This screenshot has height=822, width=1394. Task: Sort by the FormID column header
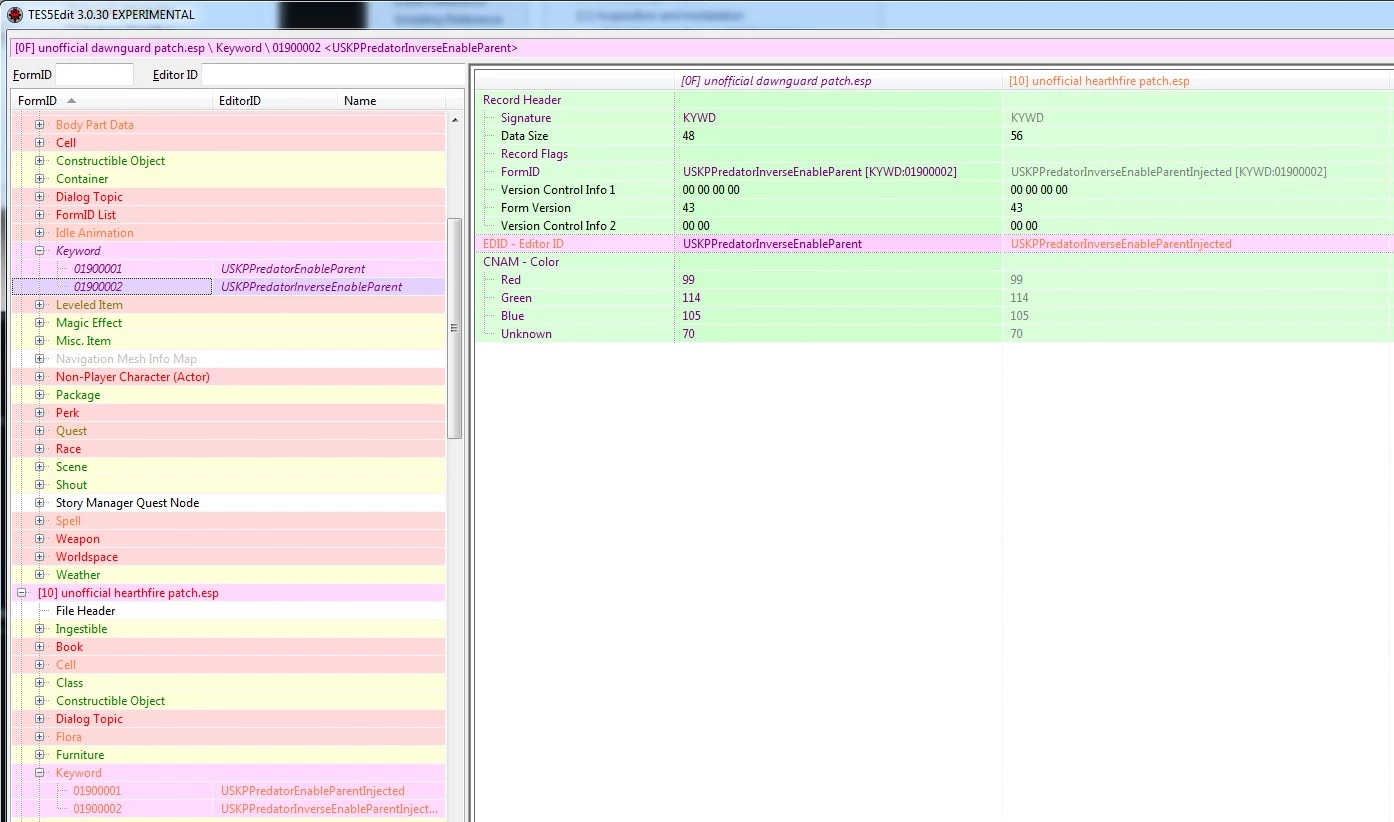click(112, 101)
